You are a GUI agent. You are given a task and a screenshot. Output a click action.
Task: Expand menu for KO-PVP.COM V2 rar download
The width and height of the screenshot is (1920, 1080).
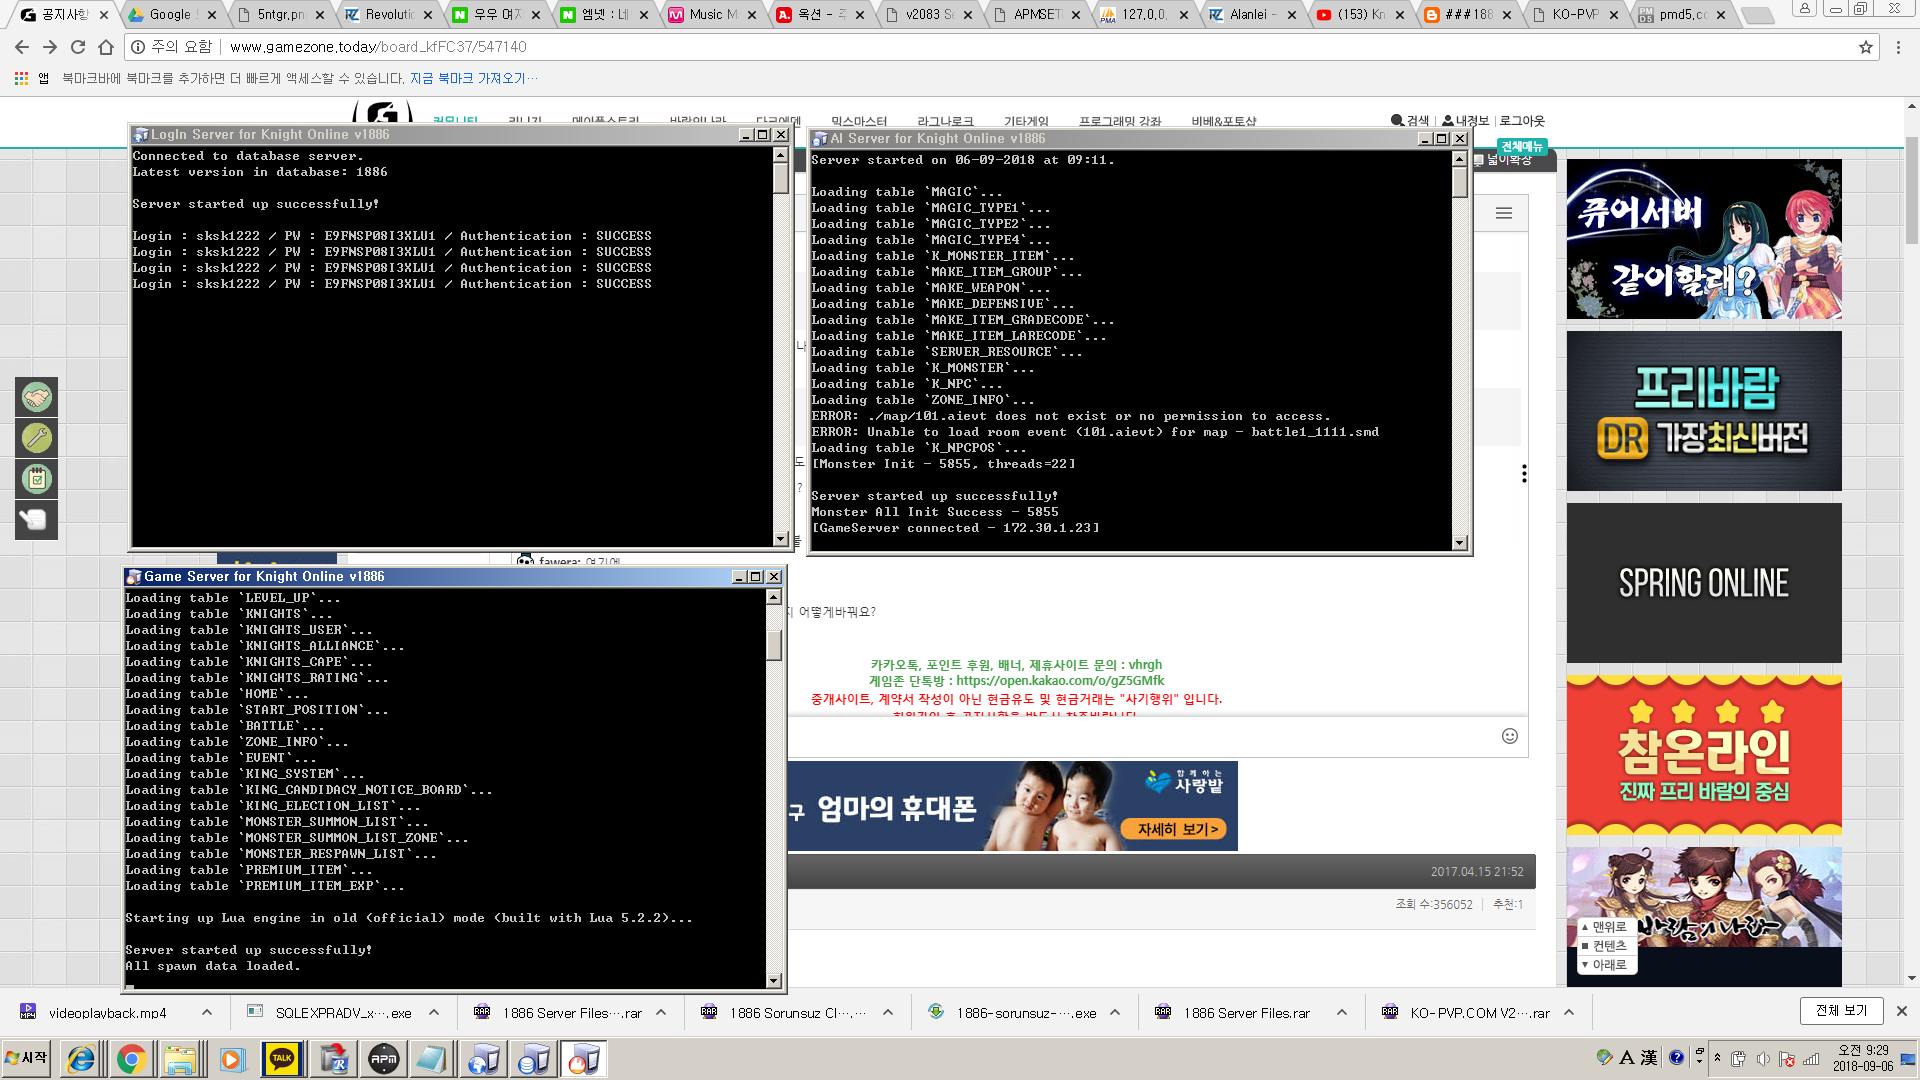tap(1569, 1012)
